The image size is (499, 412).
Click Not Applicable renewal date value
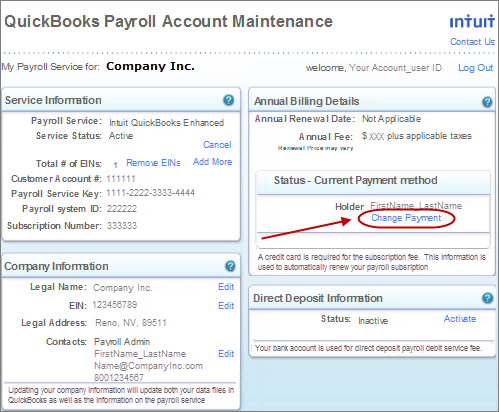(392, 119)
